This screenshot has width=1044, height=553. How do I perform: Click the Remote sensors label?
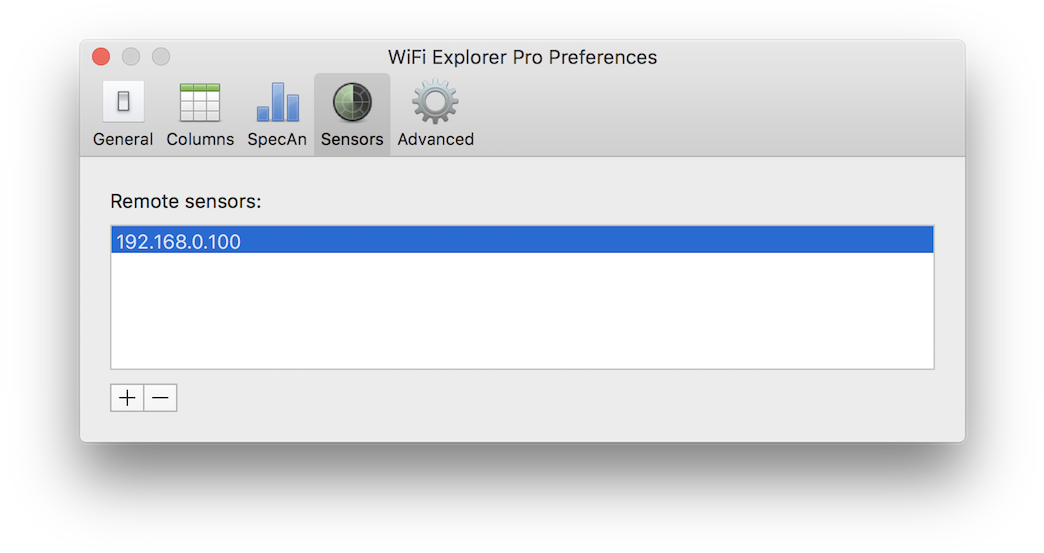(185, 202)
